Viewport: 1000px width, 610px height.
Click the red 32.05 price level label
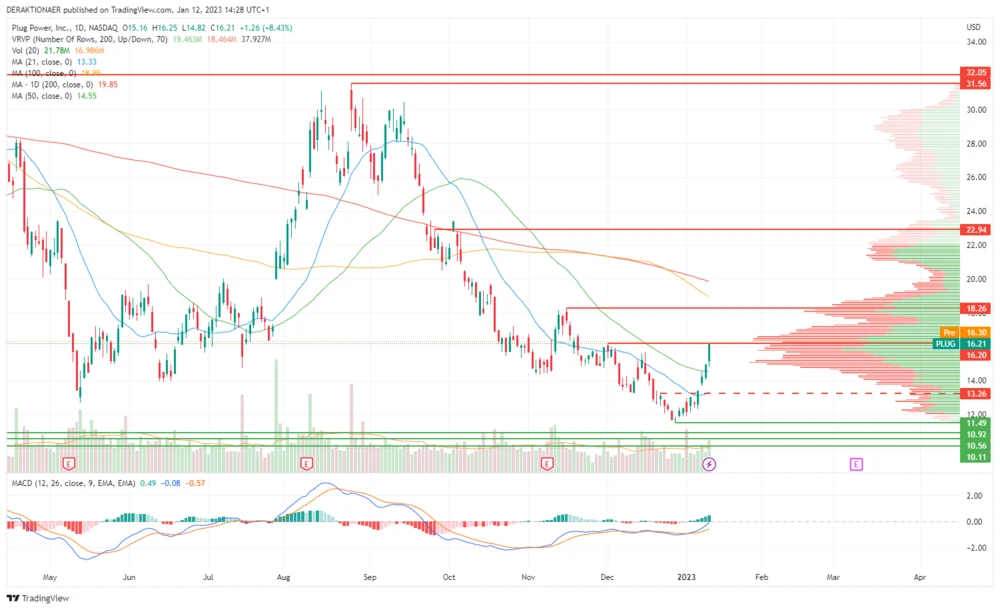pyautogui.click(x=975, y=73)
